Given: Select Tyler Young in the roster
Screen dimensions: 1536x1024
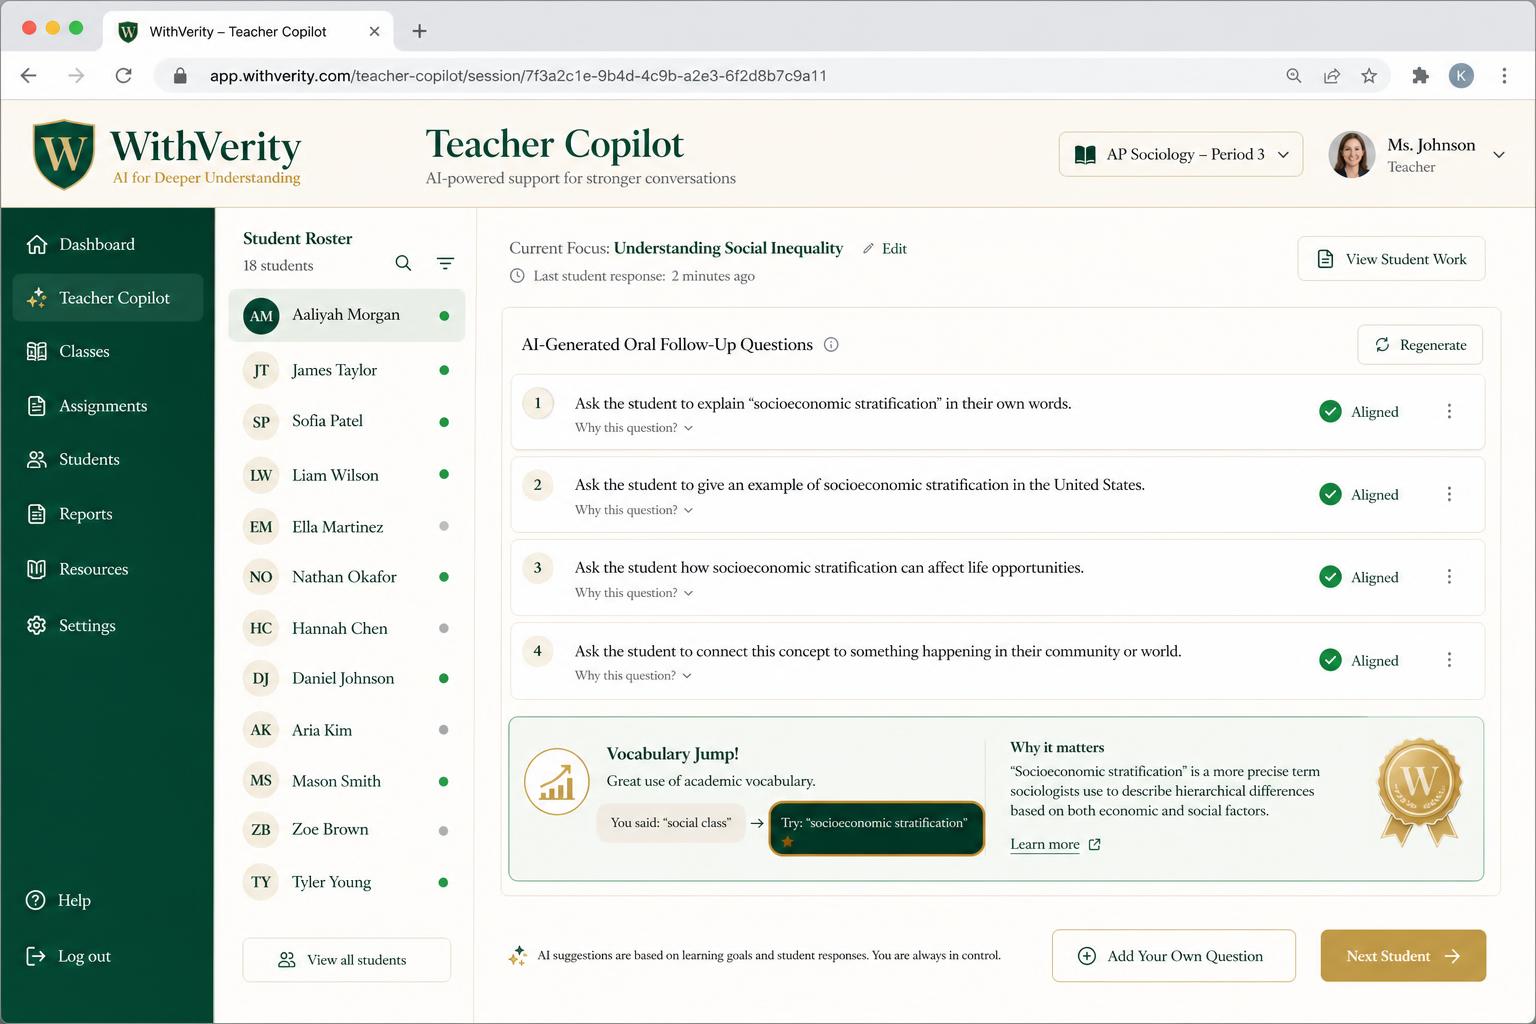Looking at the screenshot, I should pyautogui.click(x=346, y=882).
